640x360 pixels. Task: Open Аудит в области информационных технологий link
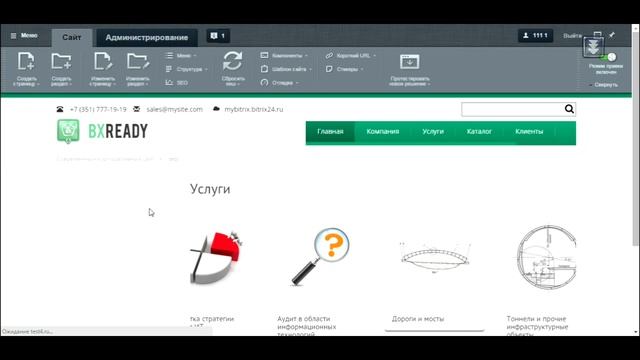307,326
